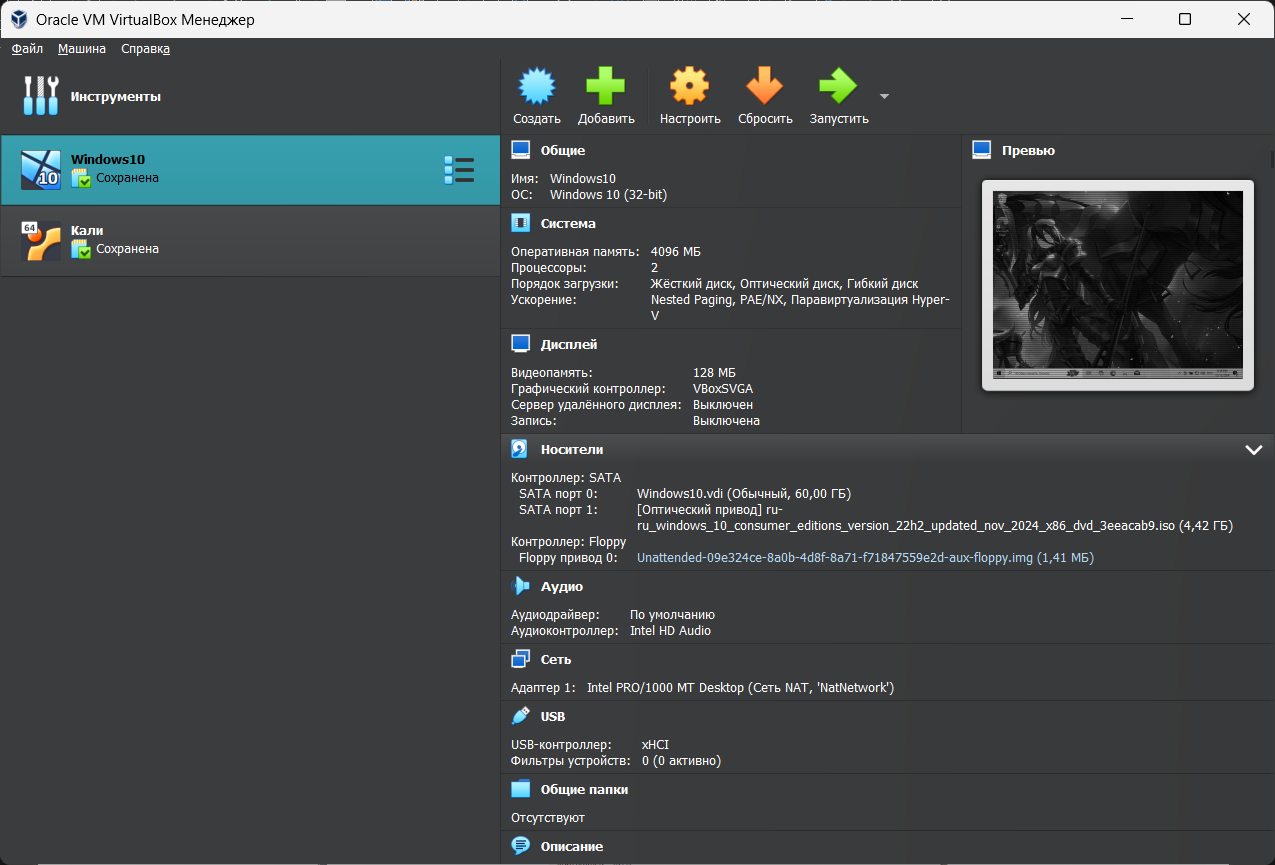Click the VirtualBox logo in title bar
Screen dimensions: 1275x865
[x=17, y=19]
